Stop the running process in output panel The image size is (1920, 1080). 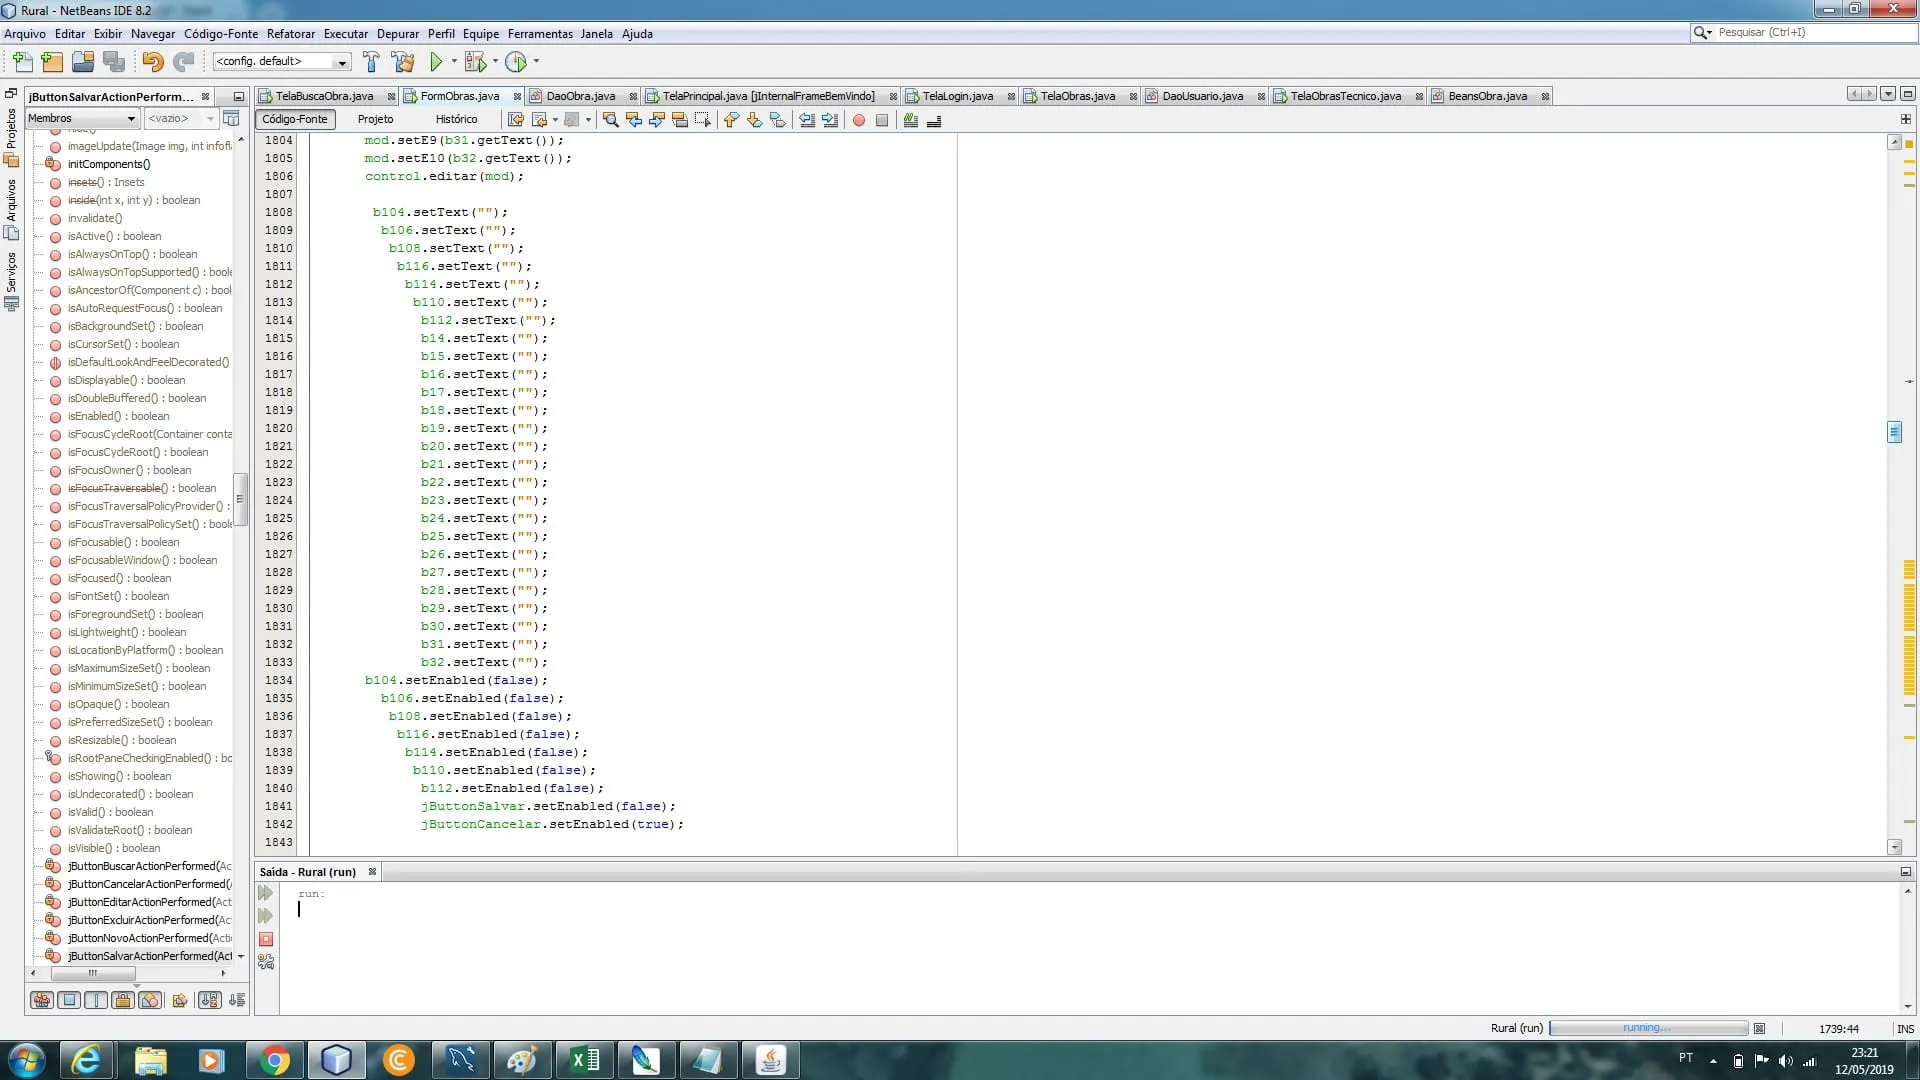[266, 939]
